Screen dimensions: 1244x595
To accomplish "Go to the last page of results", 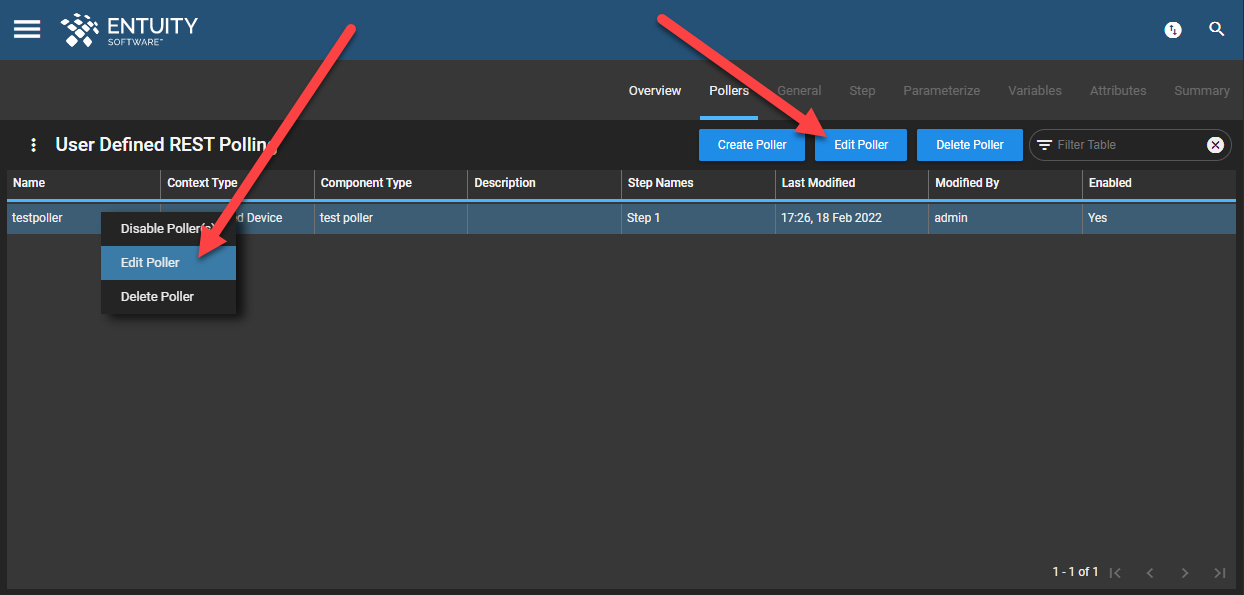I will pyautogui.click(x=1219, y=573).
